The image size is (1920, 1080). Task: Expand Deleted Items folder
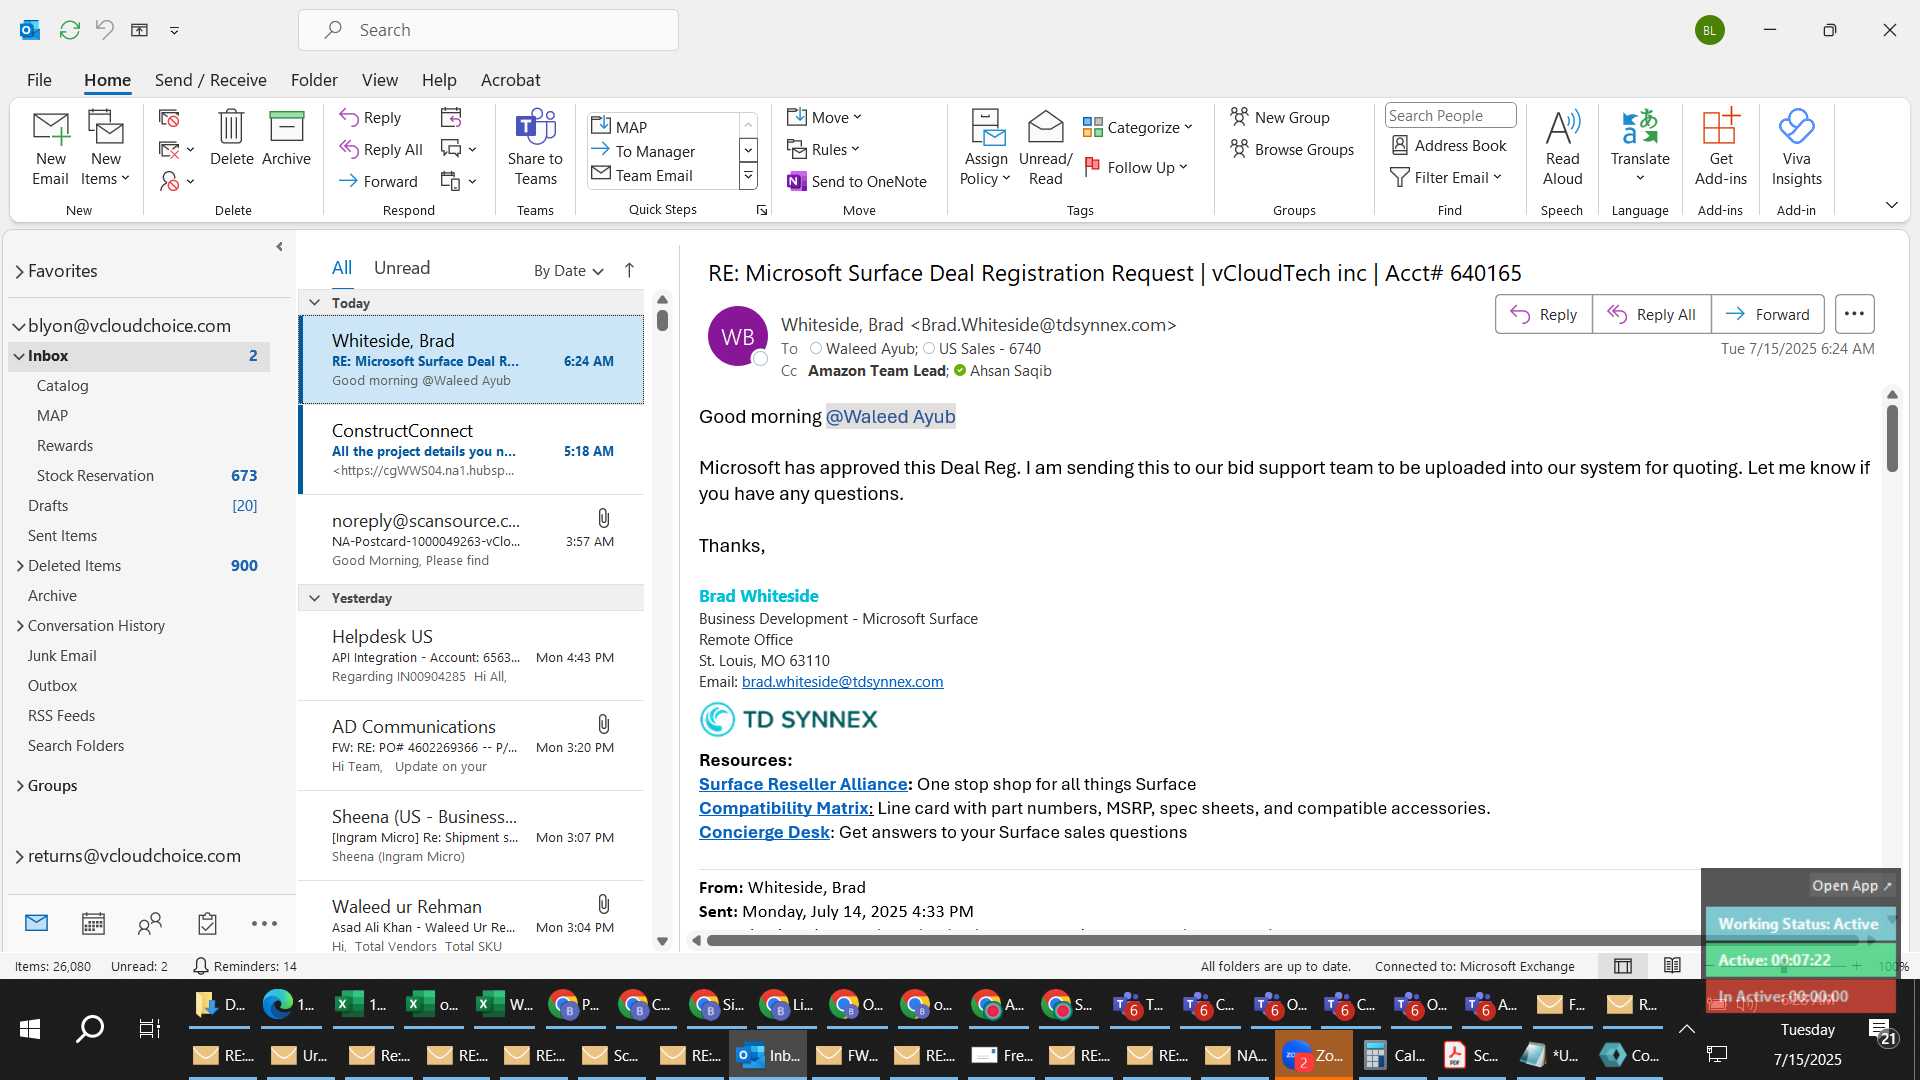tap(20, 566)
